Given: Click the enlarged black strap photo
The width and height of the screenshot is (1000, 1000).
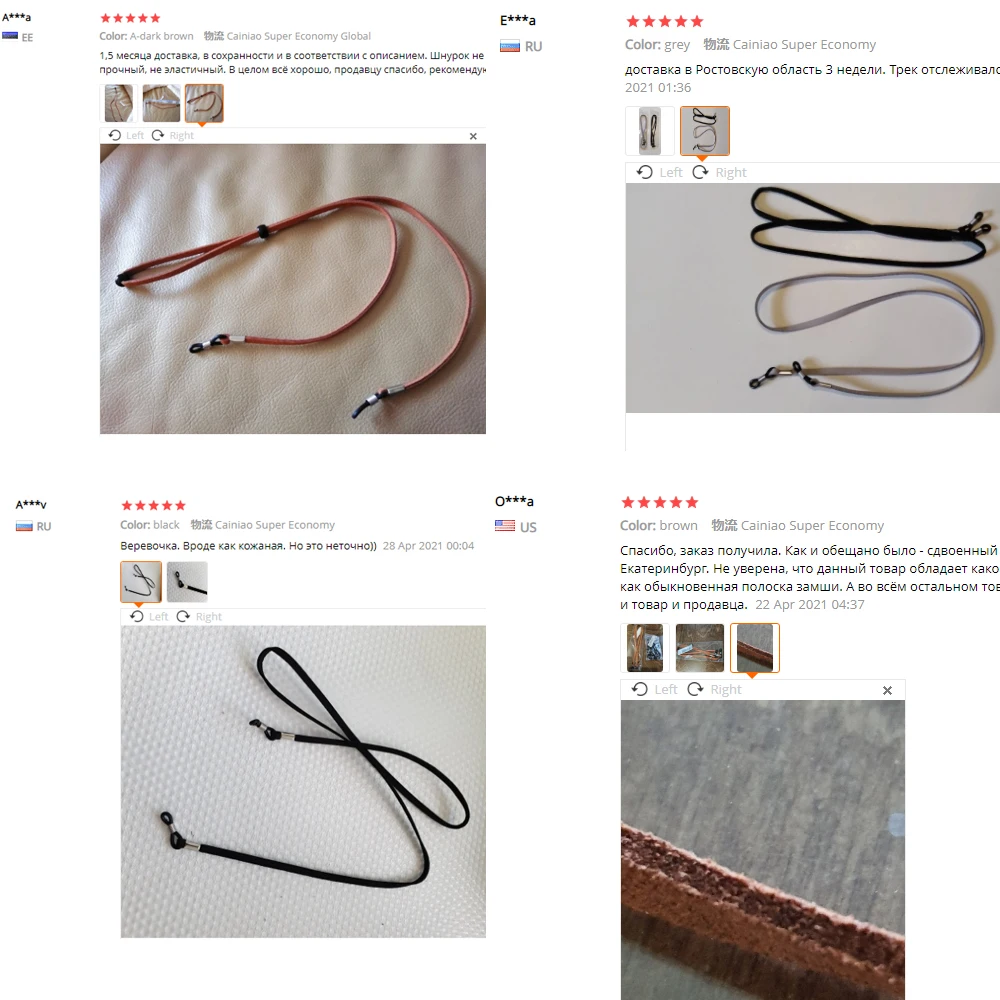Looking at the screenshot, I should click(303, 781).
